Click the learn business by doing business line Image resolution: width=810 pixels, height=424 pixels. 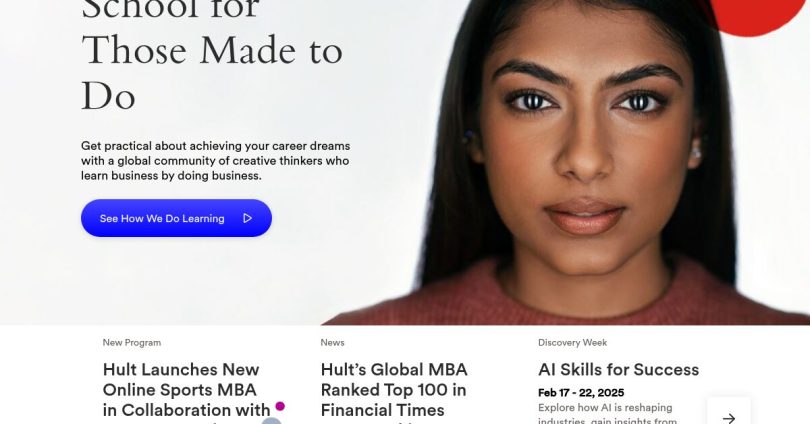click(x=171, y=176)
